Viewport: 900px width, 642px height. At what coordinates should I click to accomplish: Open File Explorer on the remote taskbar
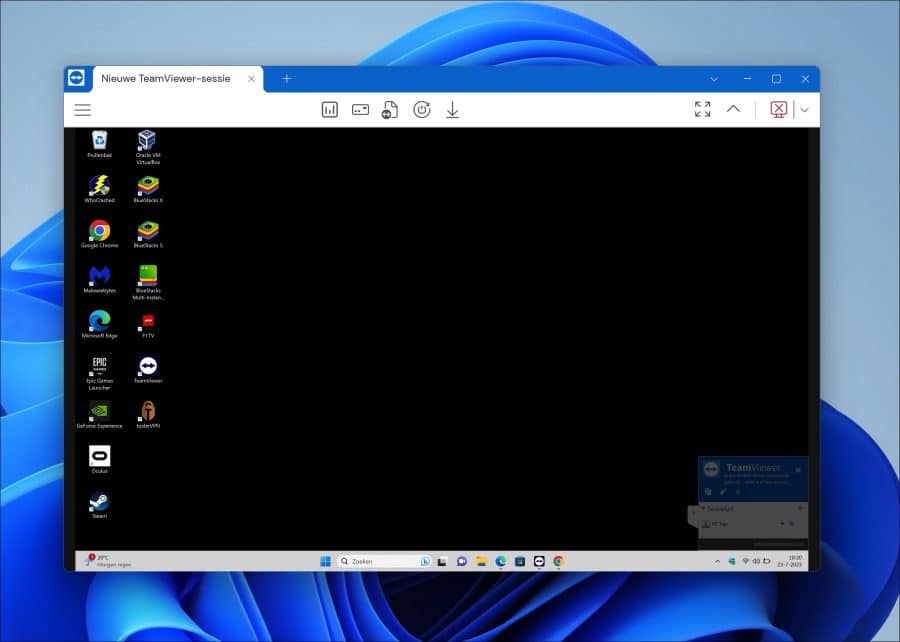(x=481, y=561)
